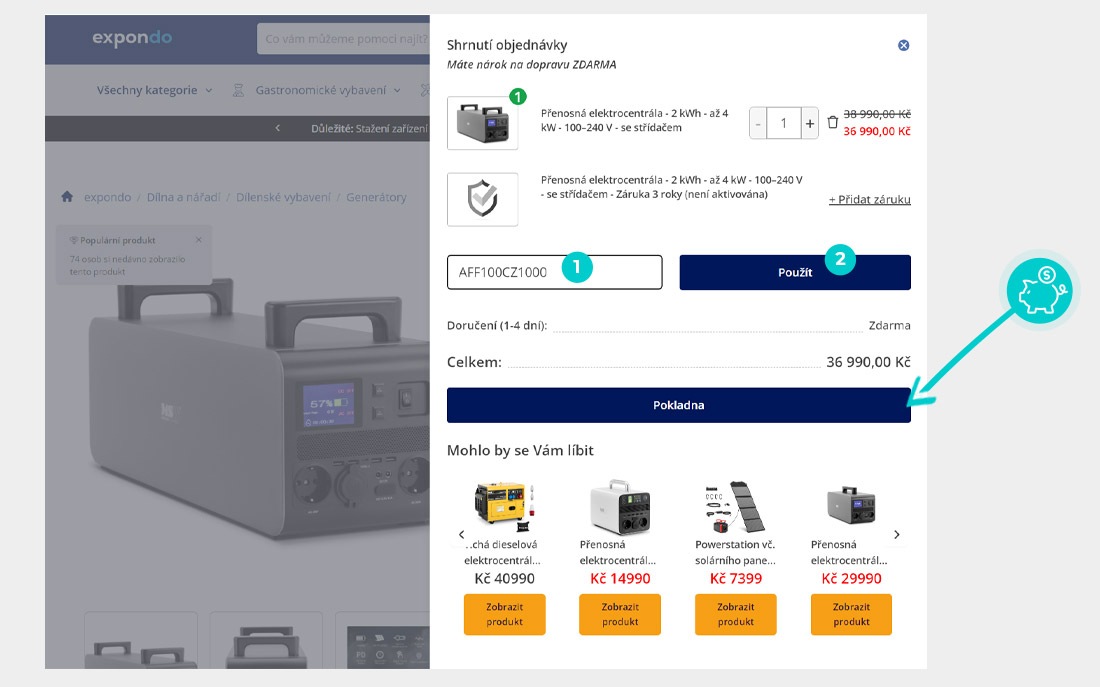Image resolution: width=1100 pixels, height=687 pixels.
Task: Dismiss the Populární produkt notification
Action: 198,240
